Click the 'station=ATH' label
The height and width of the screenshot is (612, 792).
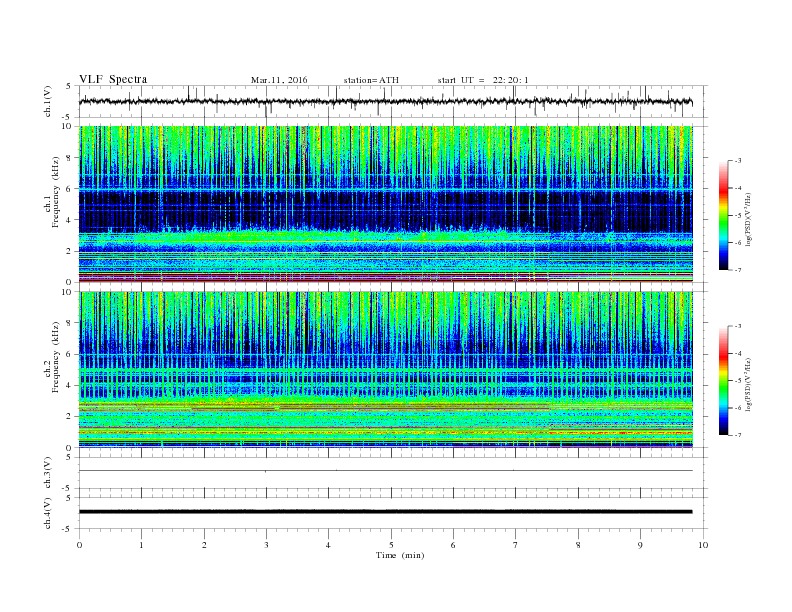(x=371, y=80)
